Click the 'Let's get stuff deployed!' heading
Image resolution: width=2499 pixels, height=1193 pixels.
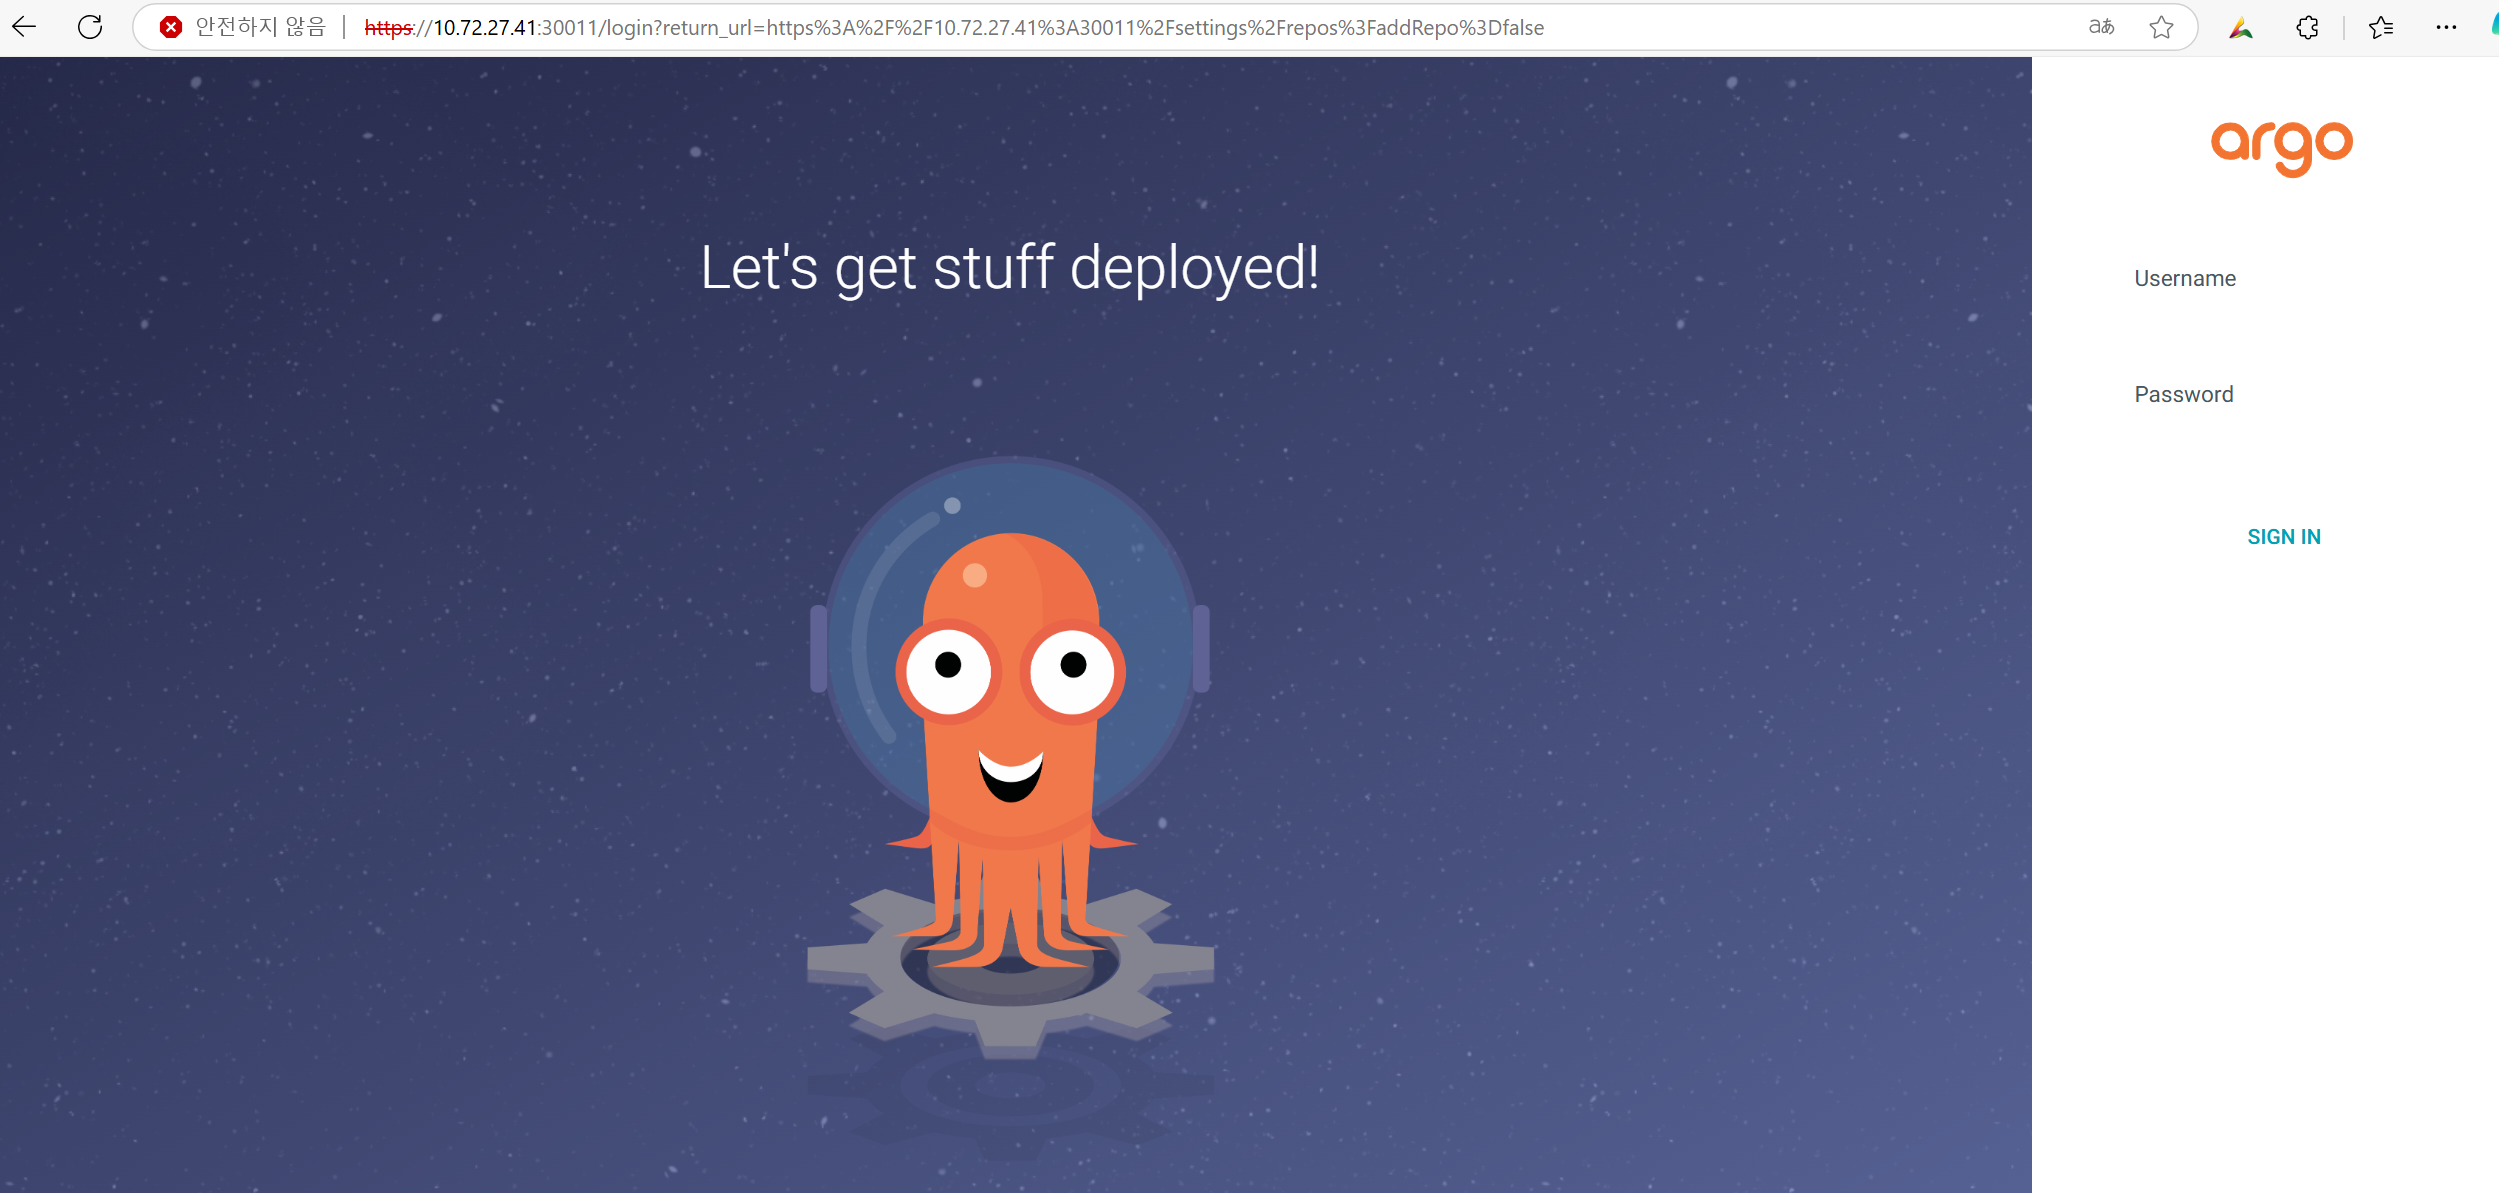1009,268
